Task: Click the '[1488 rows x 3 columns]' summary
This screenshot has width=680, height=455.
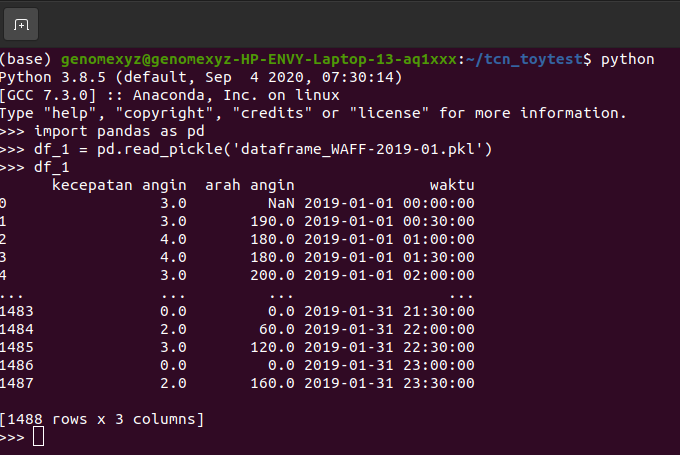Action: point(101,419)
